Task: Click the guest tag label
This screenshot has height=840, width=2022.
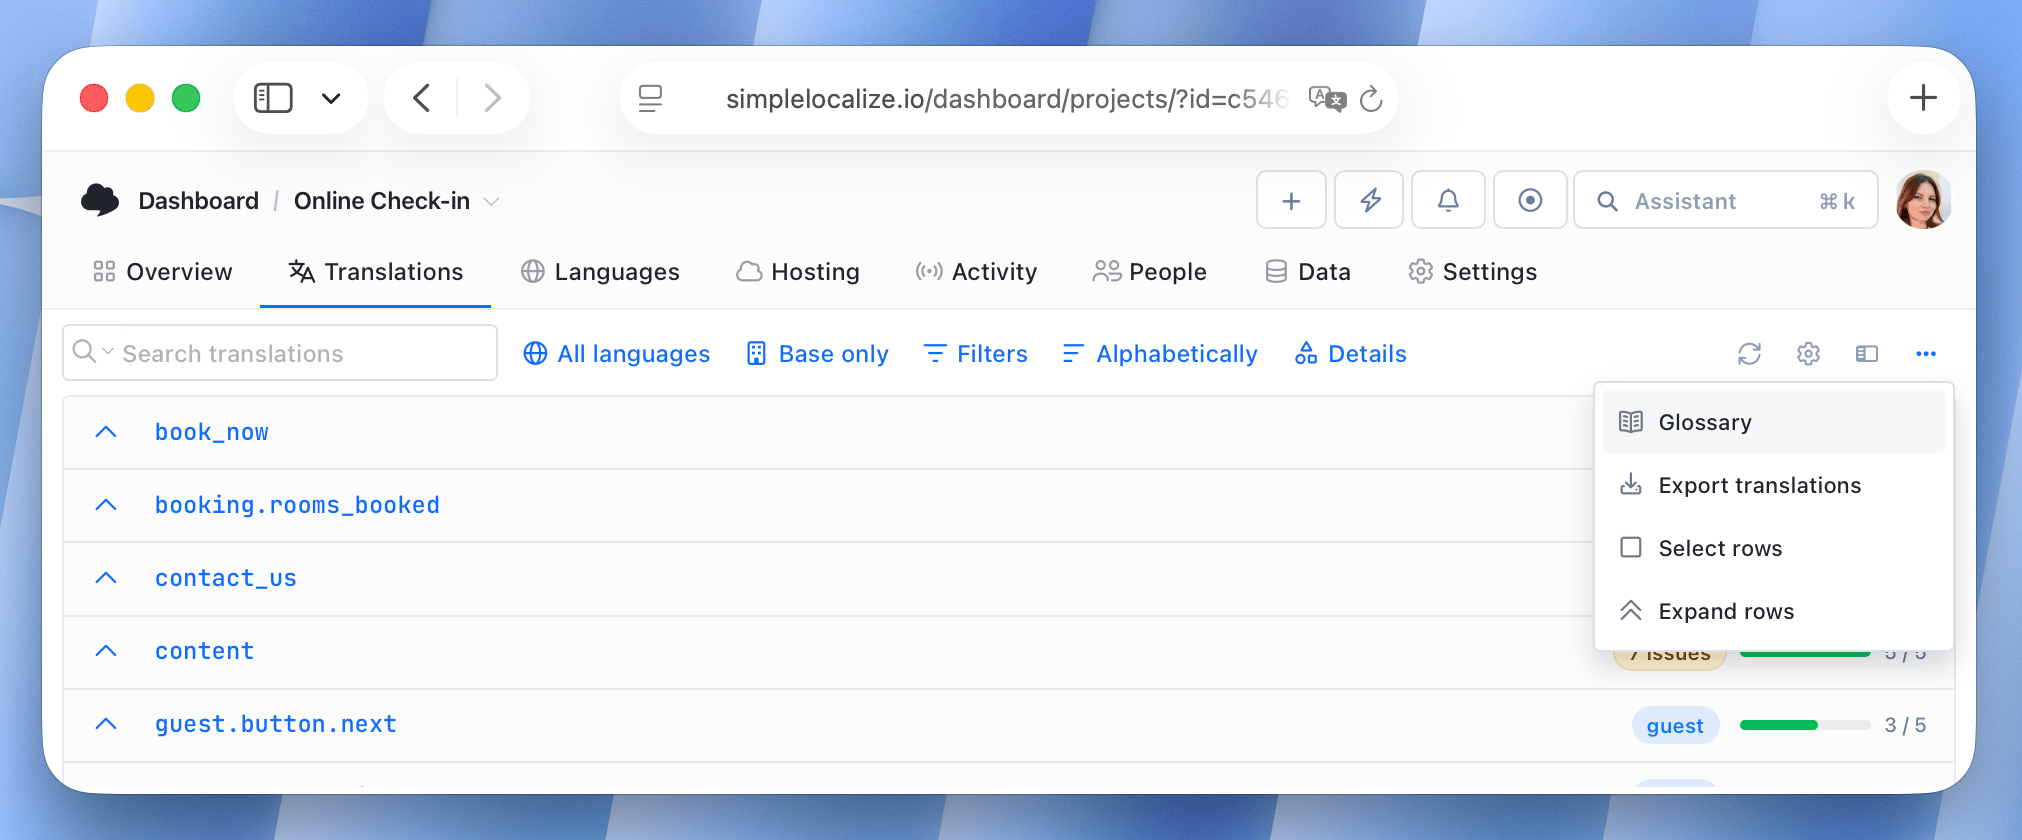Action: [1675, 726]
